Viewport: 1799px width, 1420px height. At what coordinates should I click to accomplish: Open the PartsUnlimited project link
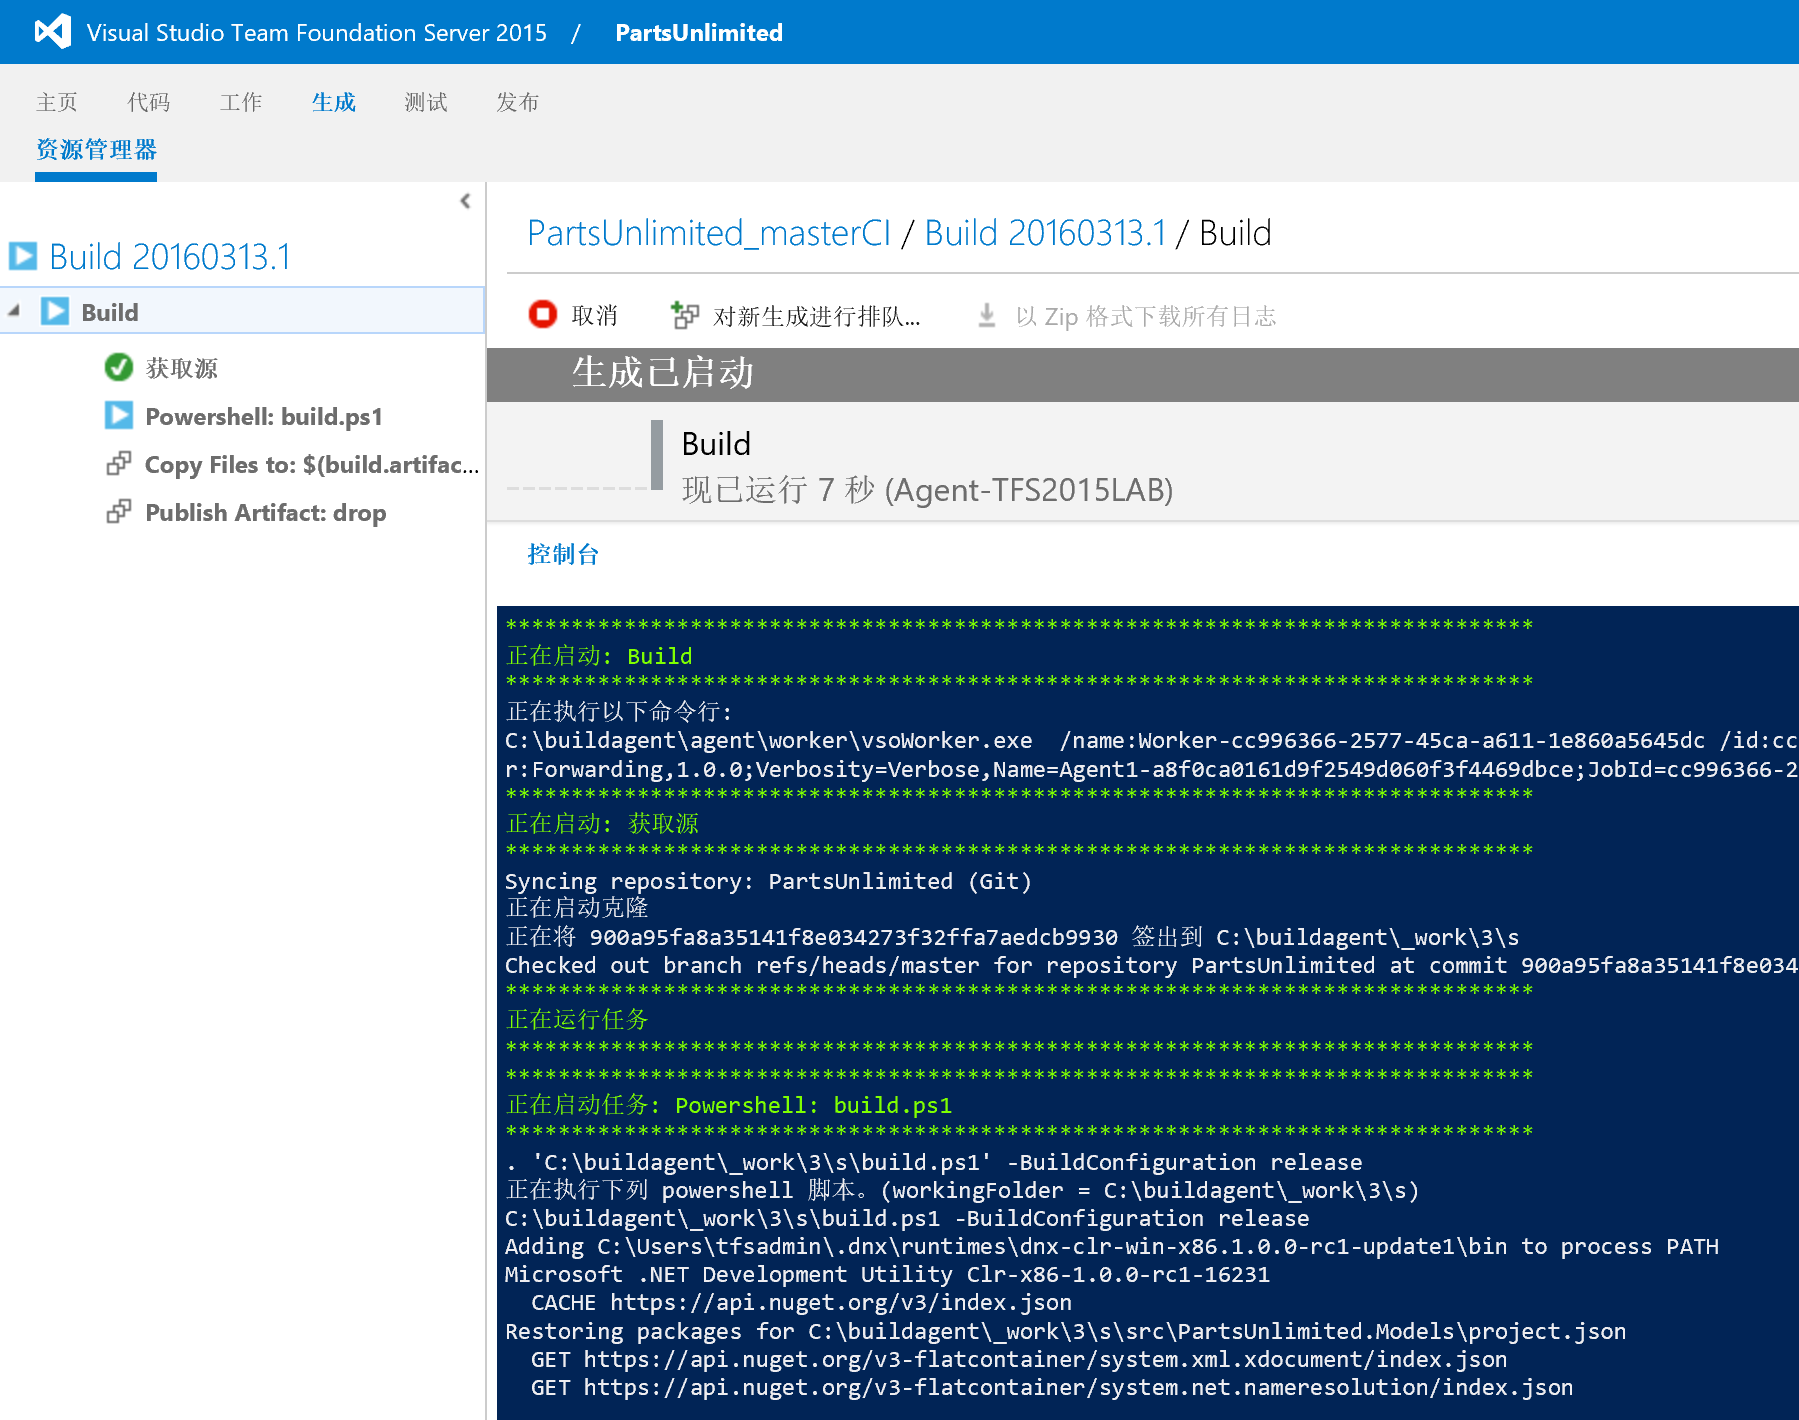[698, 33]
